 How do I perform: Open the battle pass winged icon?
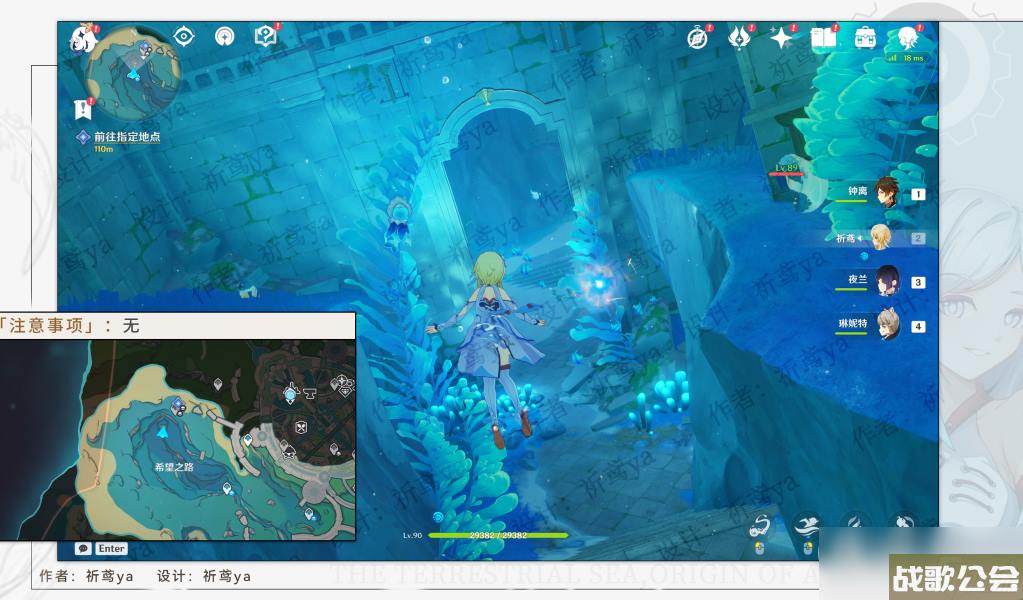pos(739,38)
